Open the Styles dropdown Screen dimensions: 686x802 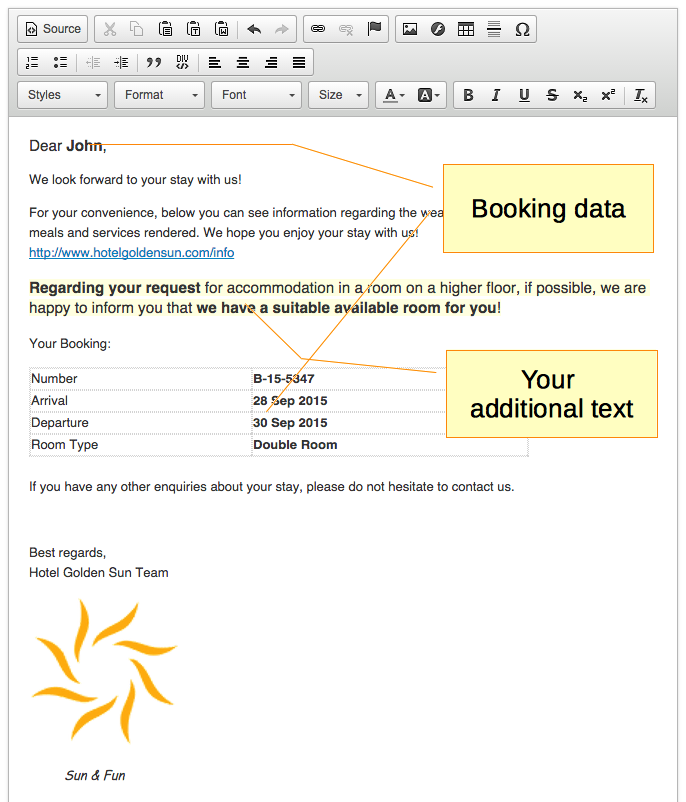62,95
